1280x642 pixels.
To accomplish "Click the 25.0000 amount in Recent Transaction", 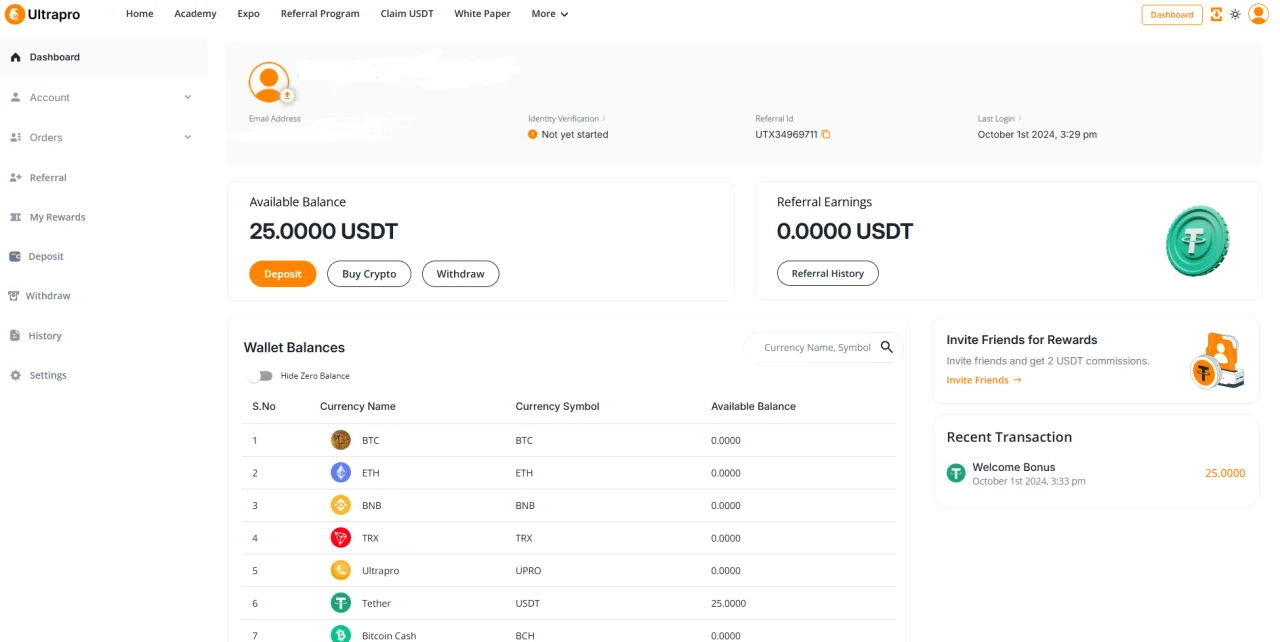I will point(1225,473).
